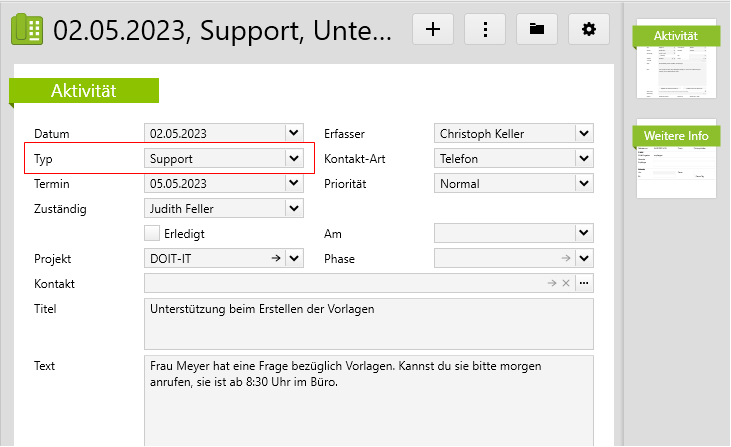Open settings with the gear icon
Viewport: 731px width, 447px height.
(589, 29)
